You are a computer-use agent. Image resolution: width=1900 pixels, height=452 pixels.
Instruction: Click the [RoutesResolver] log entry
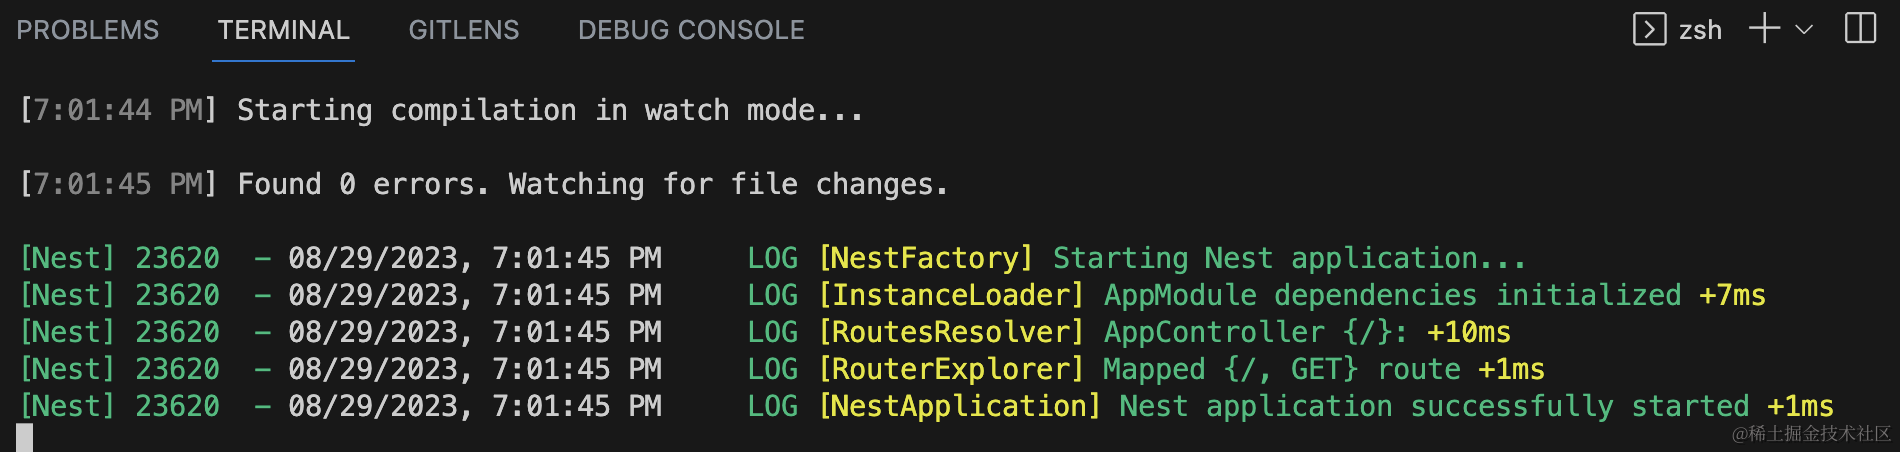point(951,332)
